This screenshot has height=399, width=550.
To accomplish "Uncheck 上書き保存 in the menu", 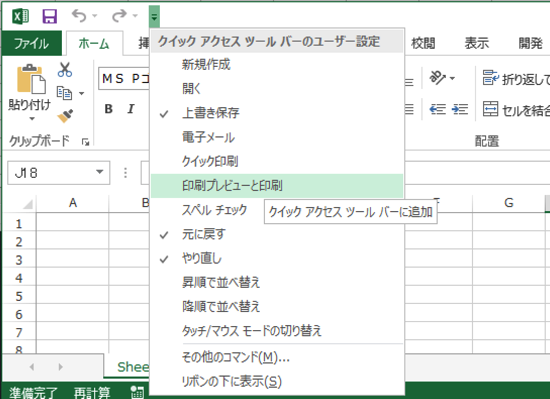I will 277,113.
